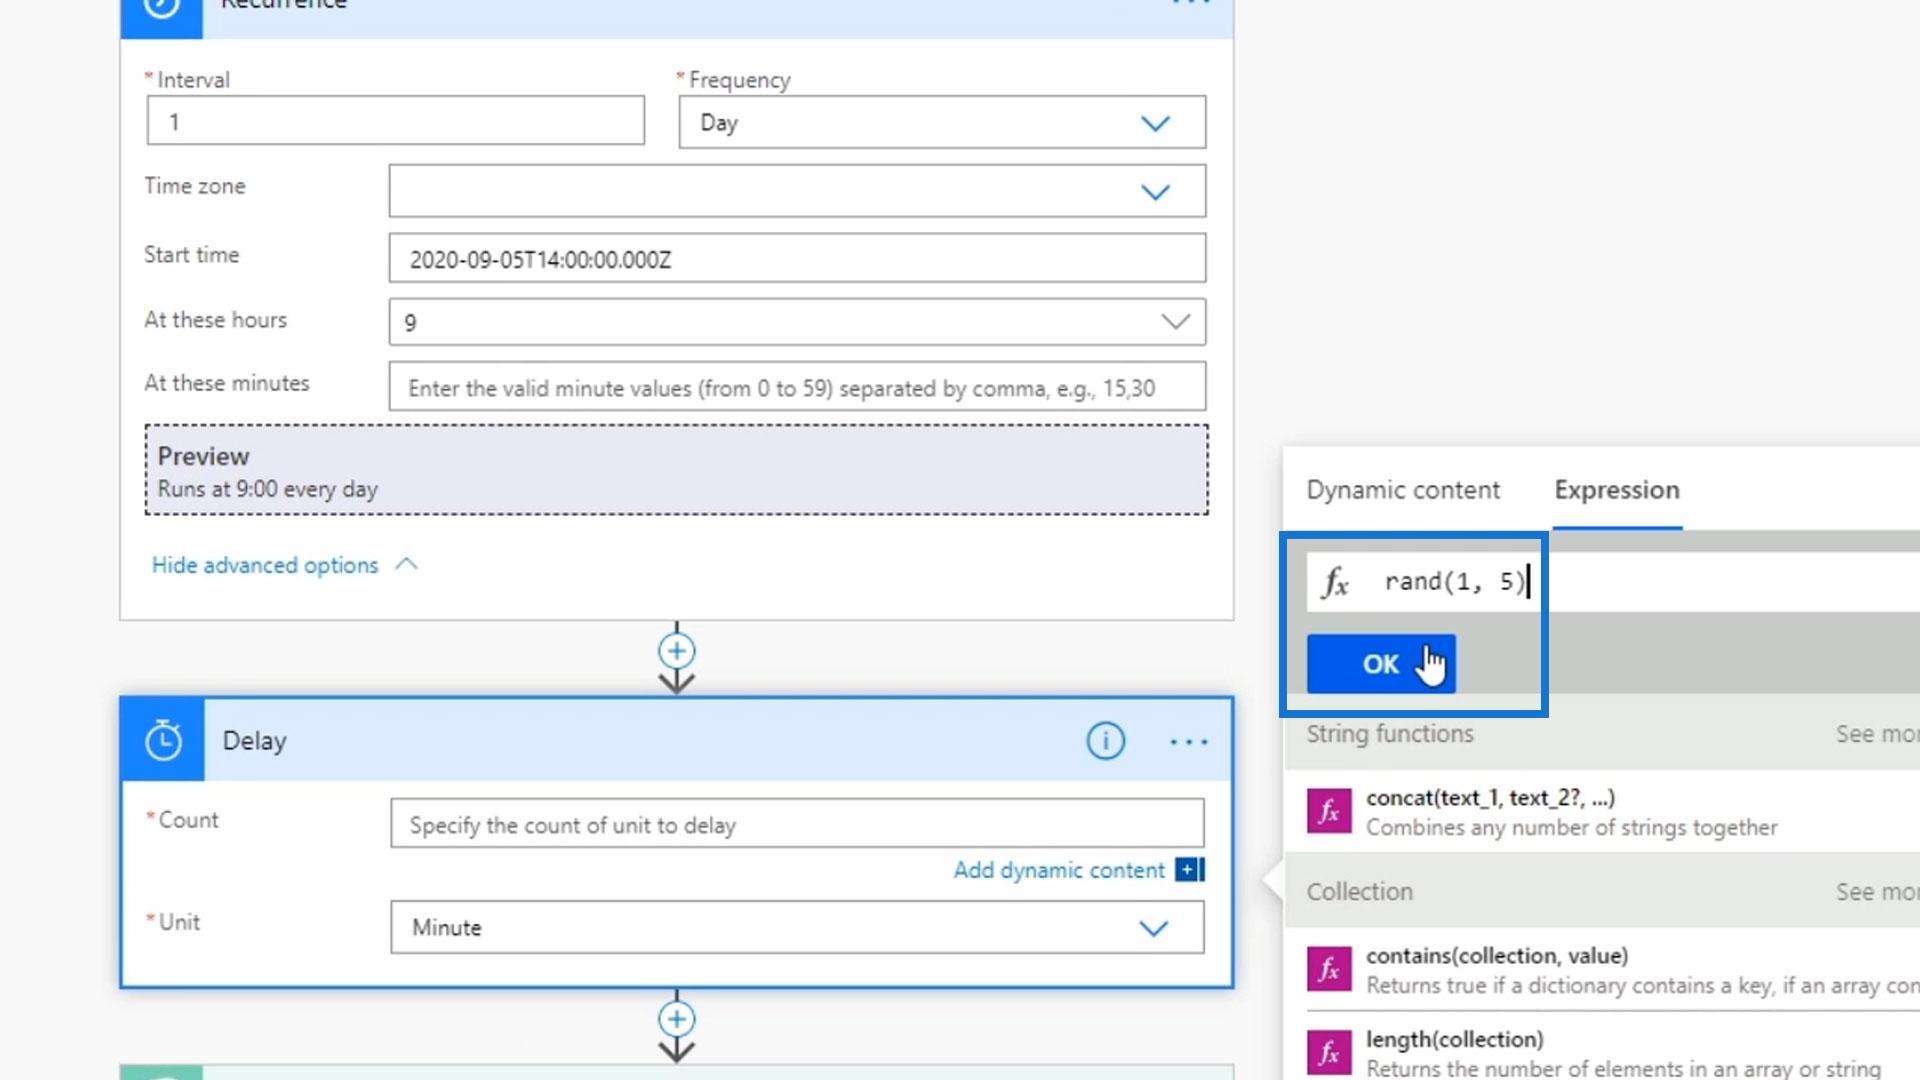Screen dimensions: 1920x1080
Task: Collapse via Hide advanced options
Action: [x=265, y=565]
